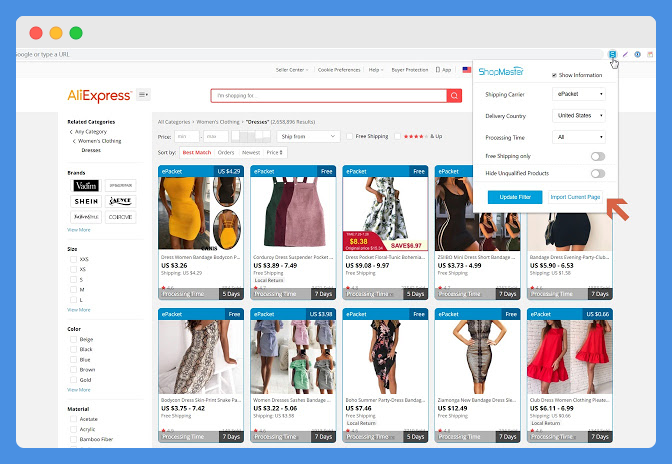Open the yellow bandage bodycon dress thumbnail
Viewport: 672px width, 464px height.
201,213
